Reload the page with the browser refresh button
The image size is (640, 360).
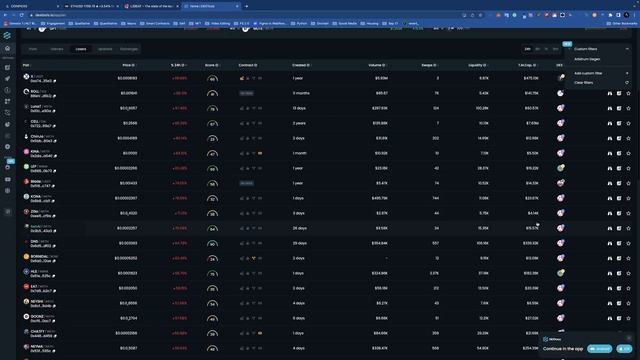[x=22, y=15]
